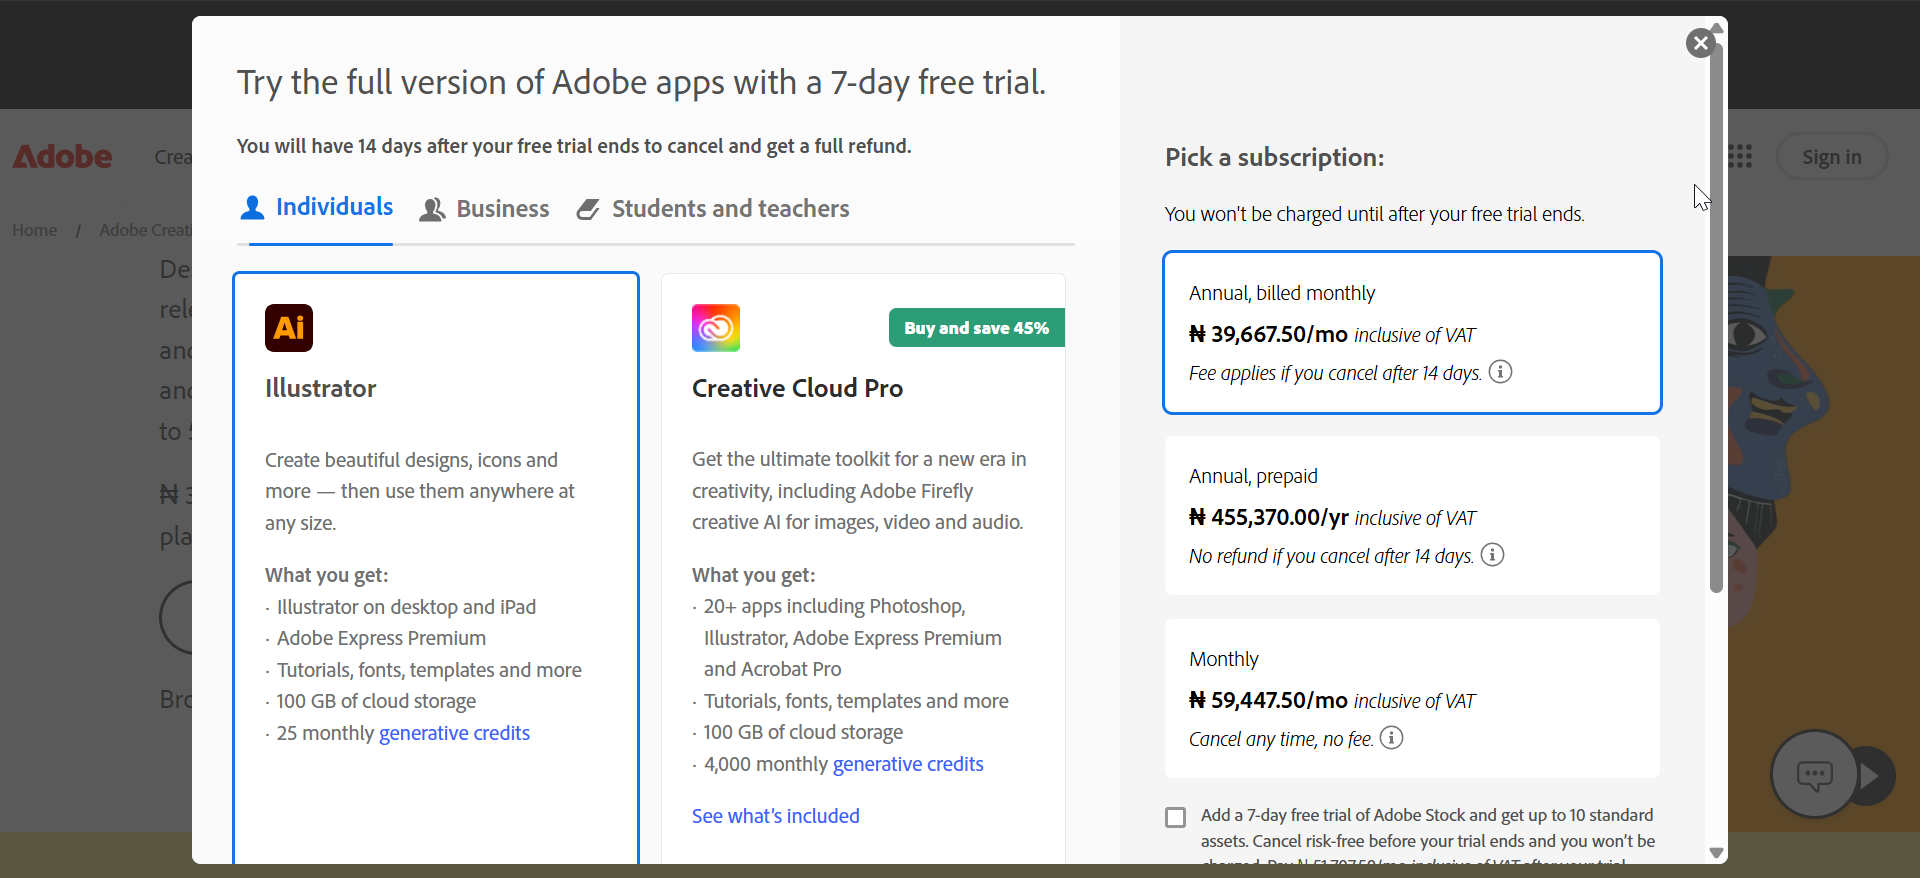Open info icon beside Cancel any time
Image resolution: width=1920 pixels, height=878 pixels.
point(1391,738)
